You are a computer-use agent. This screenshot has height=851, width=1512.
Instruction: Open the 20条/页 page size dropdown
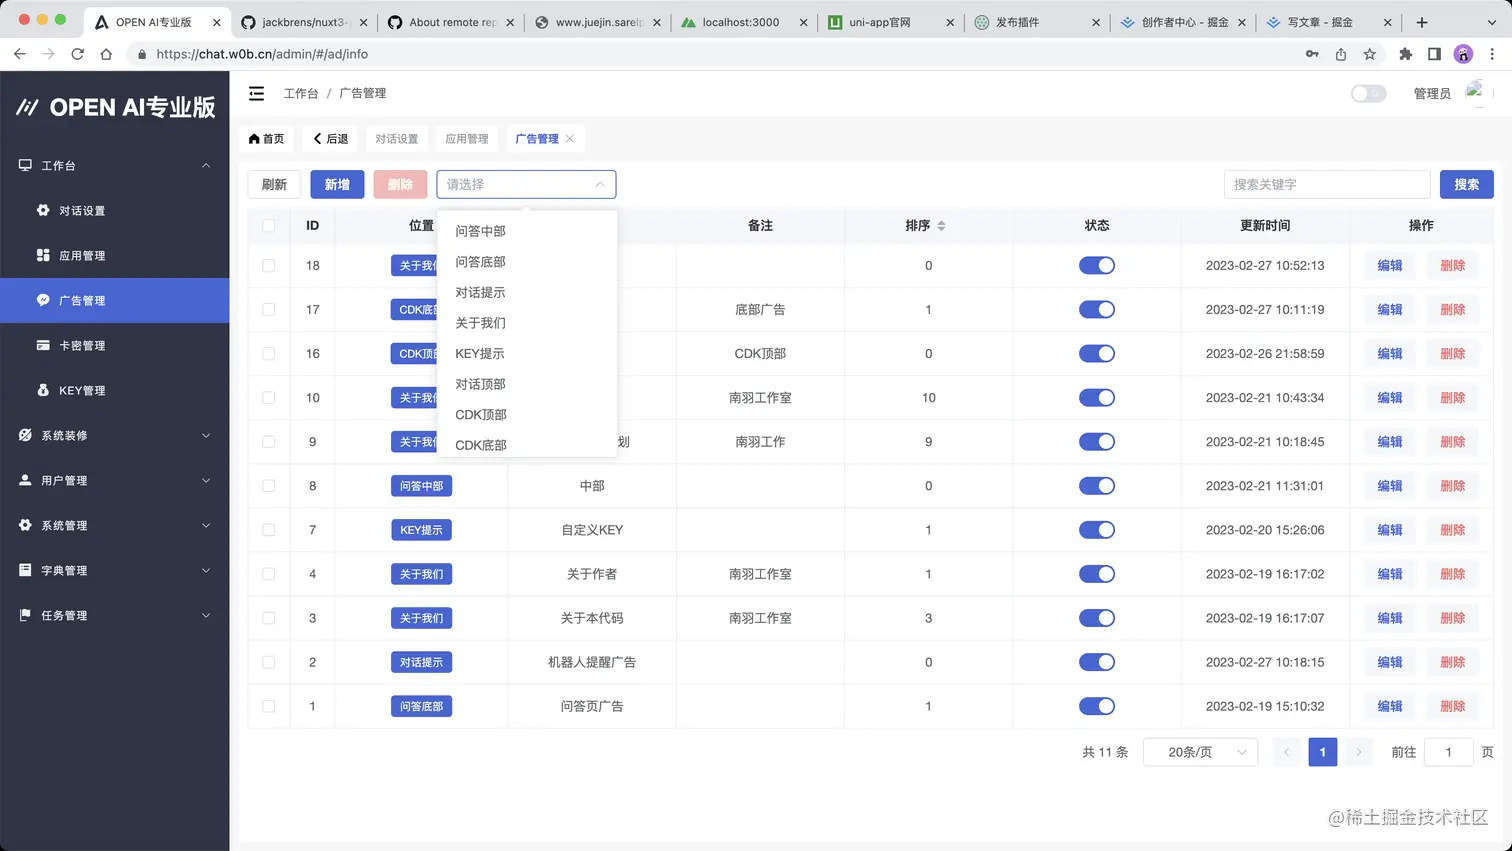click(x=1200, y=751)
